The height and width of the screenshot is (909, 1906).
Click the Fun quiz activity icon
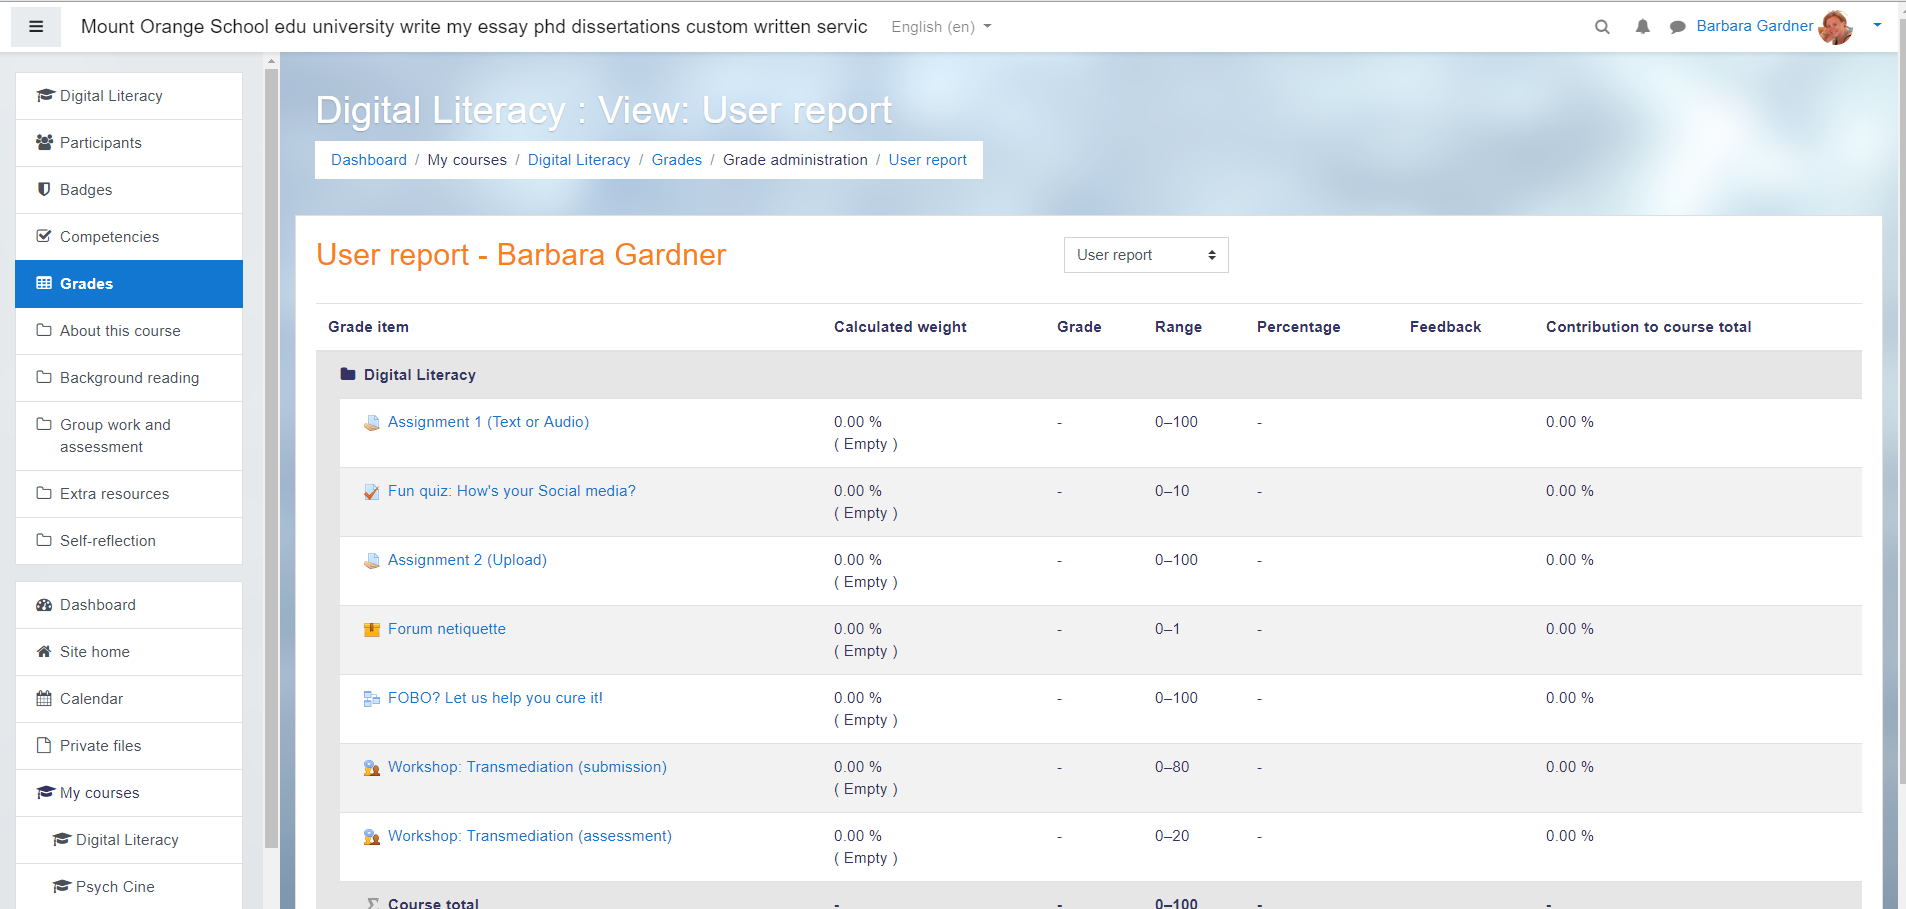click(x=372, y=492)
